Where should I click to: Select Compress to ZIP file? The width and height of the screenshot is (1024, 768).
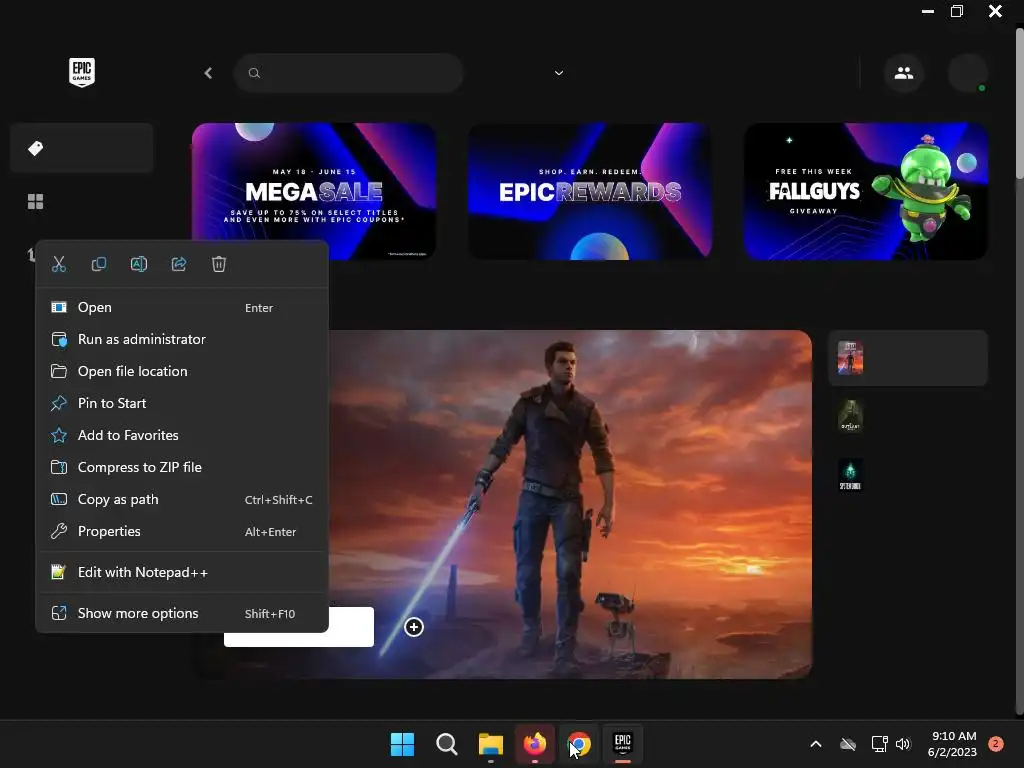pyautogui.click(x=182, y=467)
